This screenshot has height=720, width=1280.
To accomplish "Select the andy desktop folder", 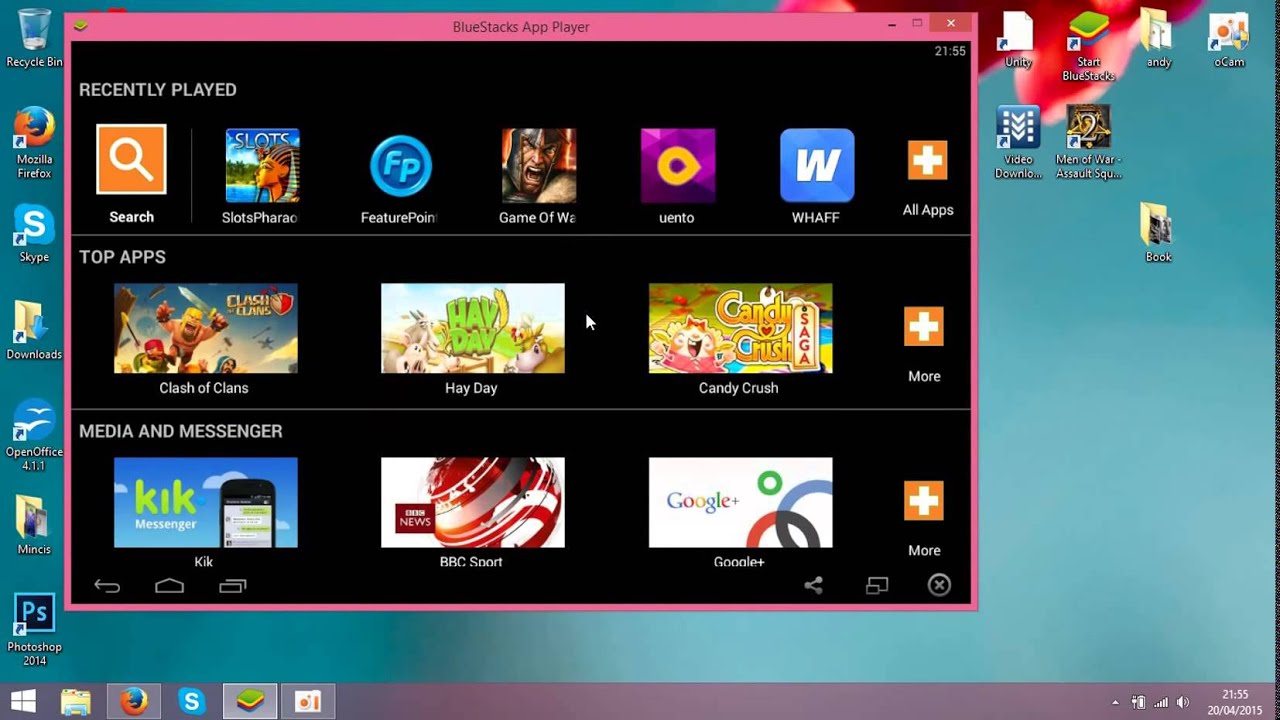I will [1158, 38].
